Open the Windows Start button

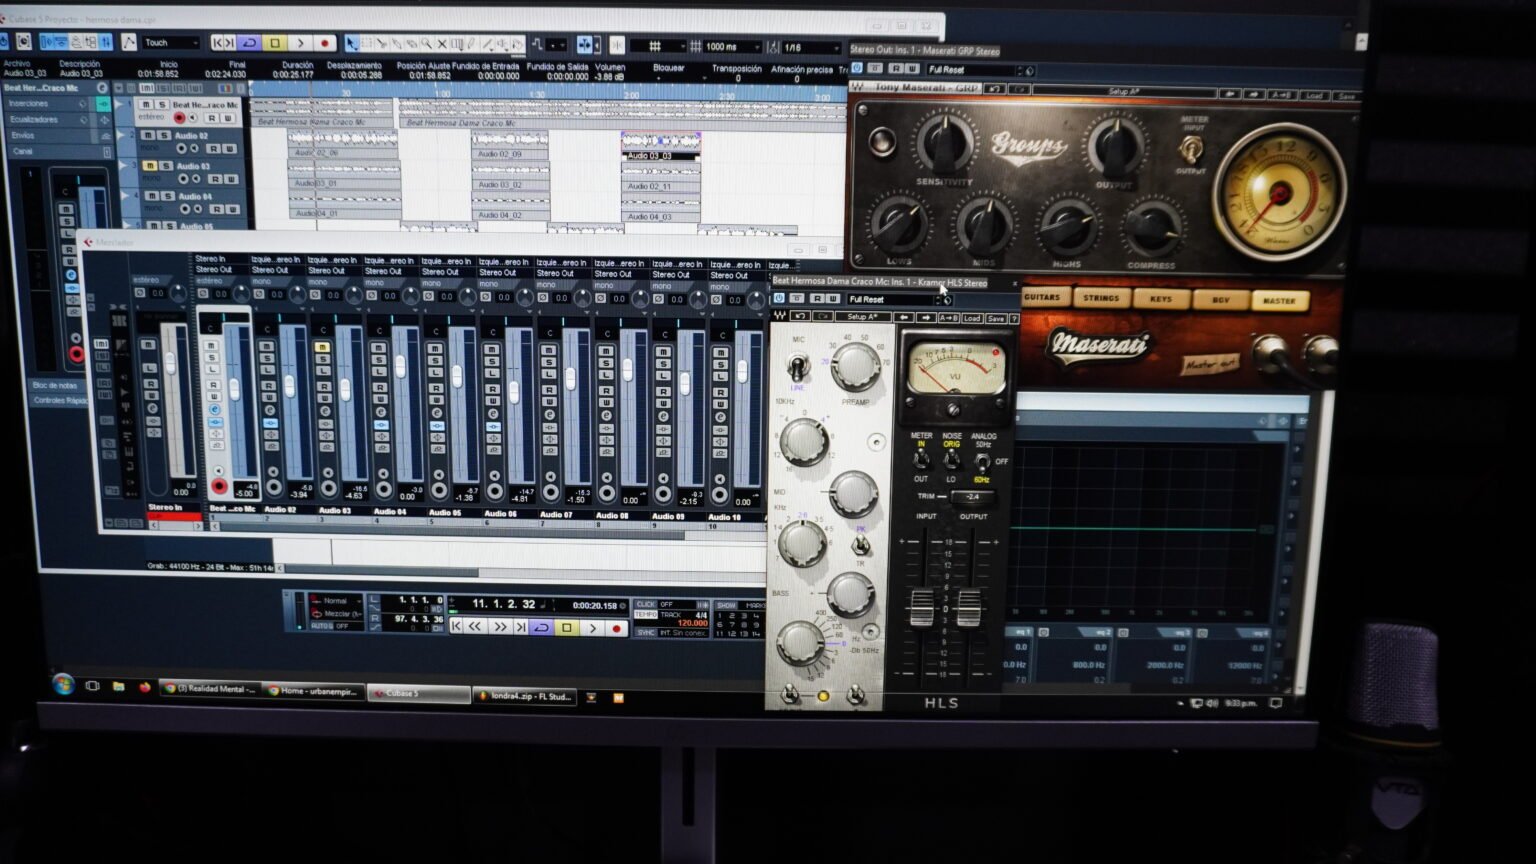pos(64,685)
